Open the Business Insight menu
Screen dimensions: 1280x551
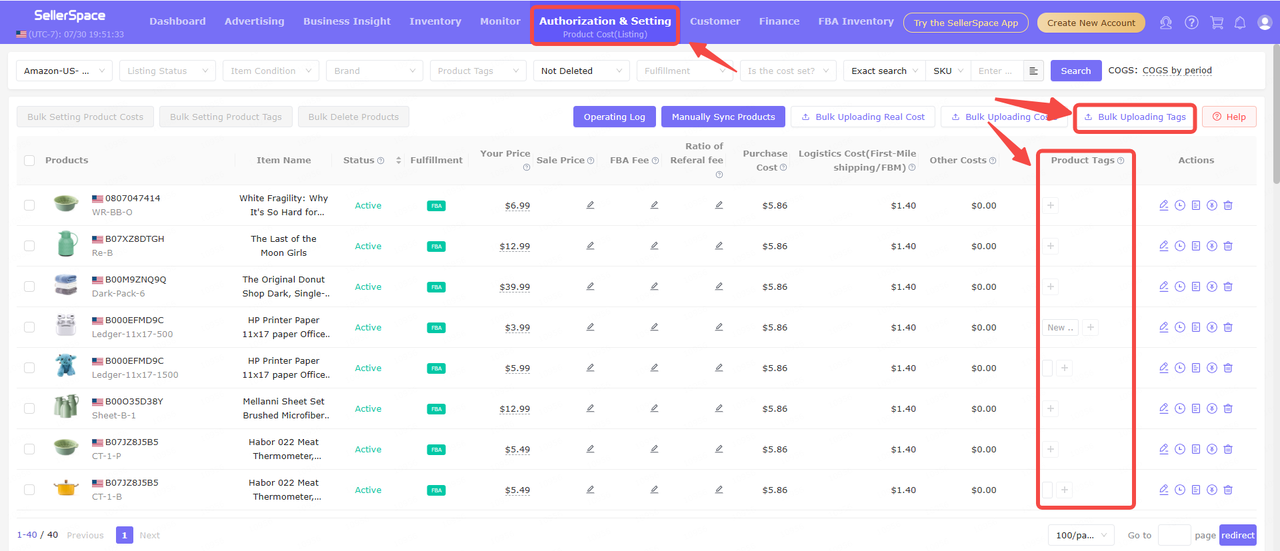coord(347,22)
